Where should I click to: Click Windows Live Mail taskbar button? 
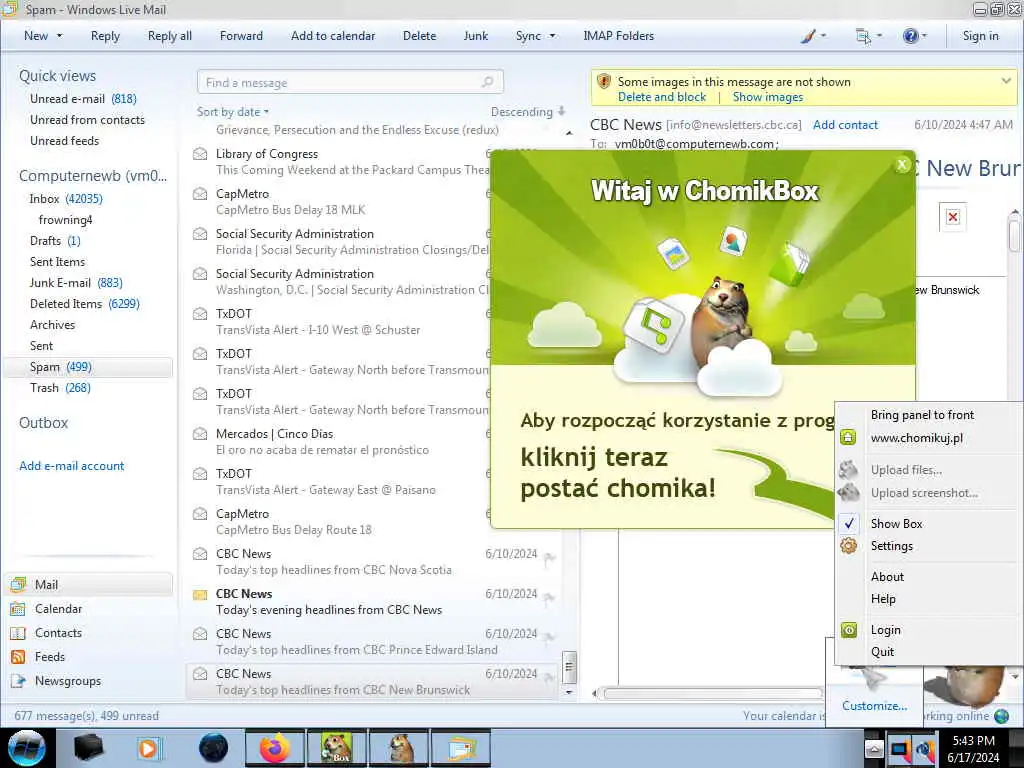tap(460, 748)
